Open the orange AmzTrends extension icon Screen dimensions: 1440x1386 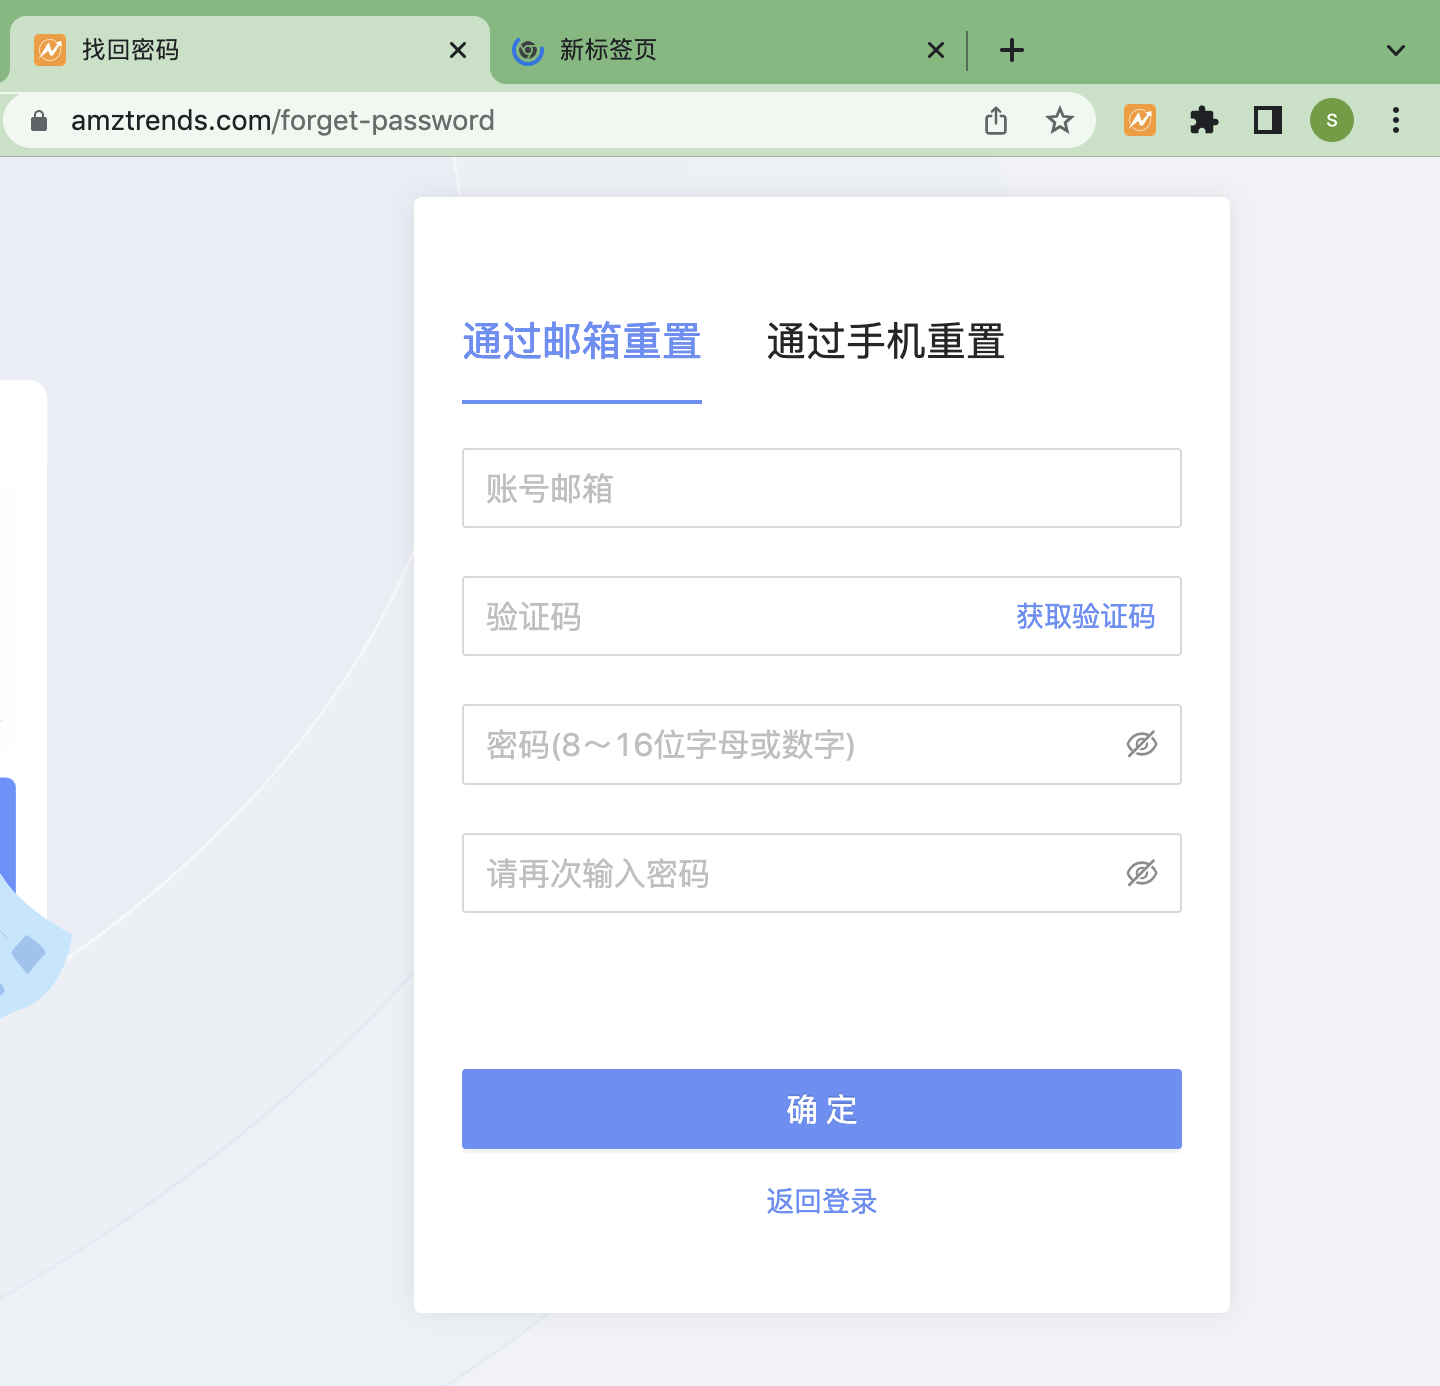click(x=1140, y=121)
